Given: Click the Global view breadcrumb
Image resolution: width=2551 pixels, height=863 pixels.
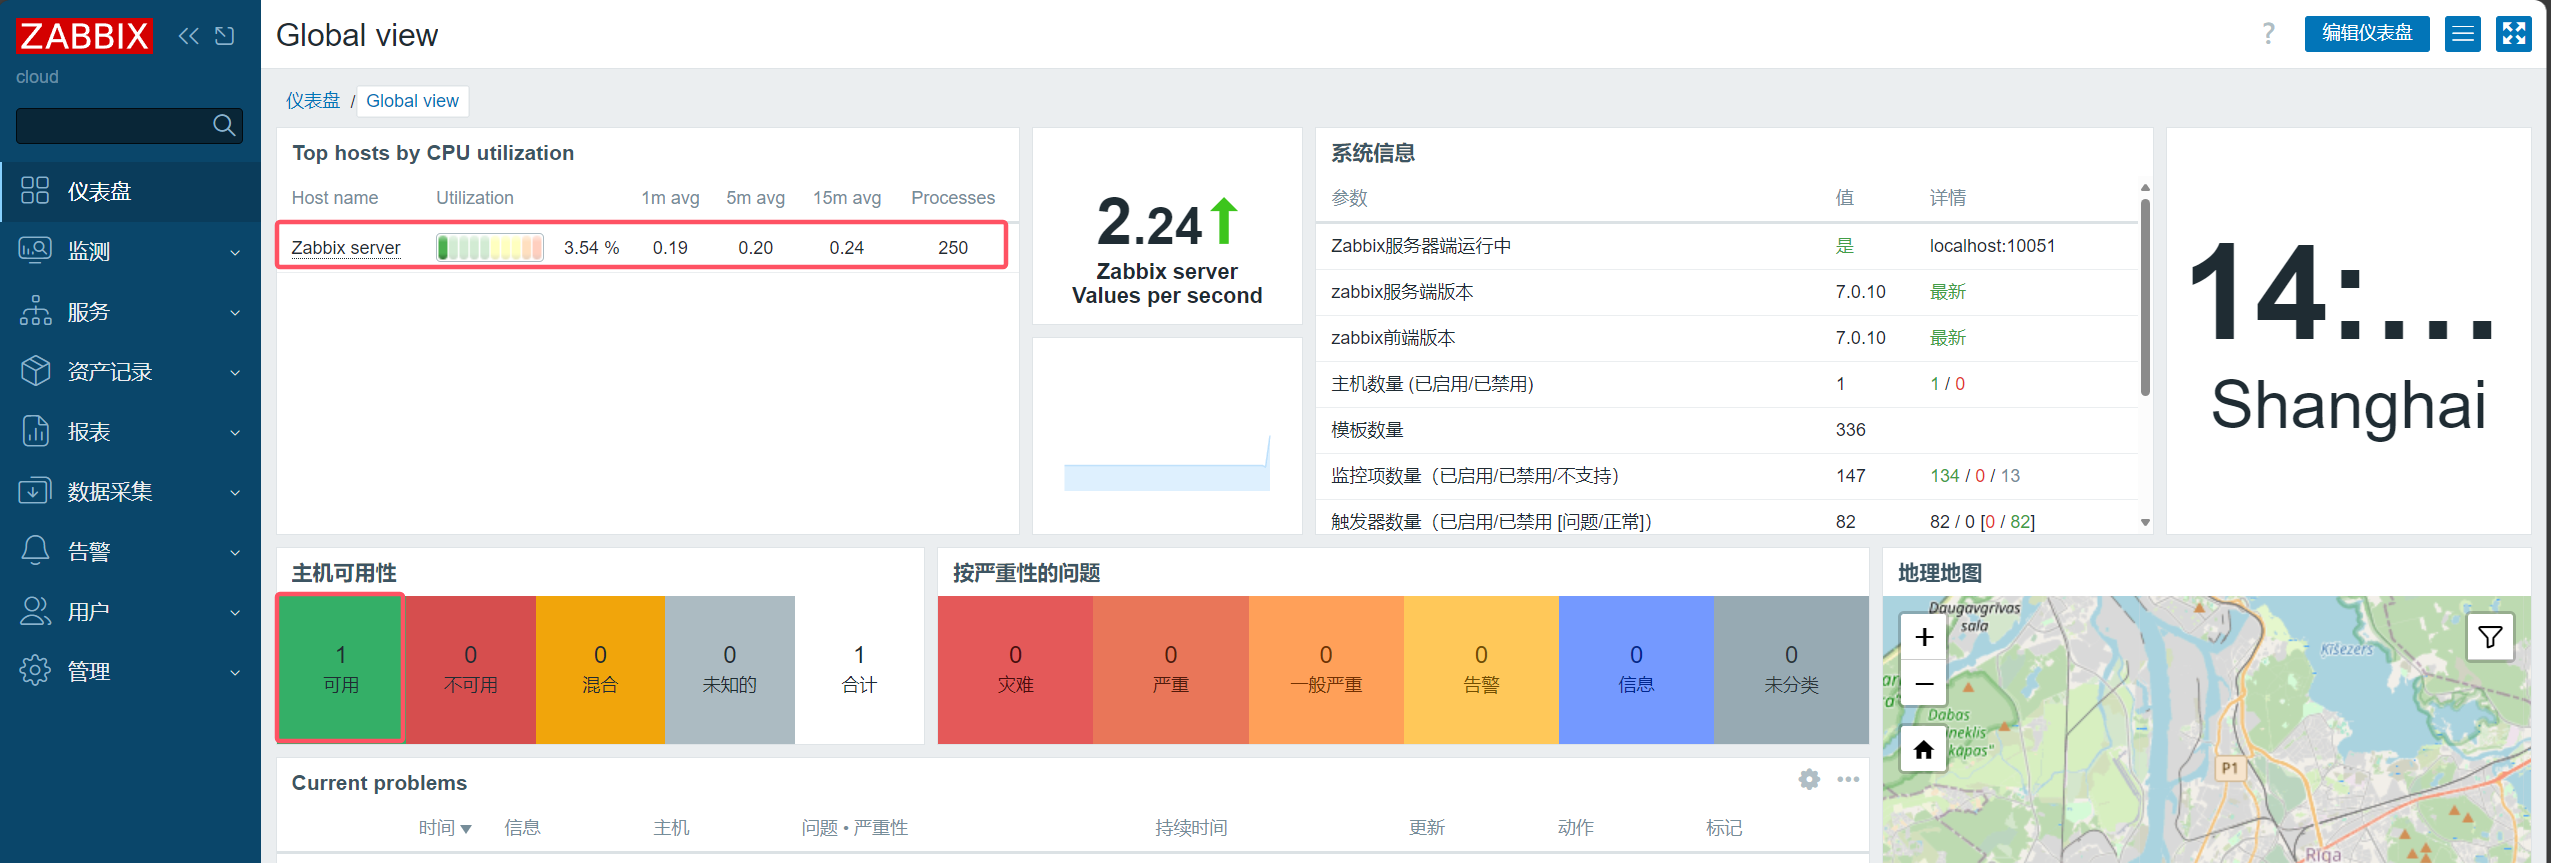Looking at the screenshot, I should [x=412, y=101].
